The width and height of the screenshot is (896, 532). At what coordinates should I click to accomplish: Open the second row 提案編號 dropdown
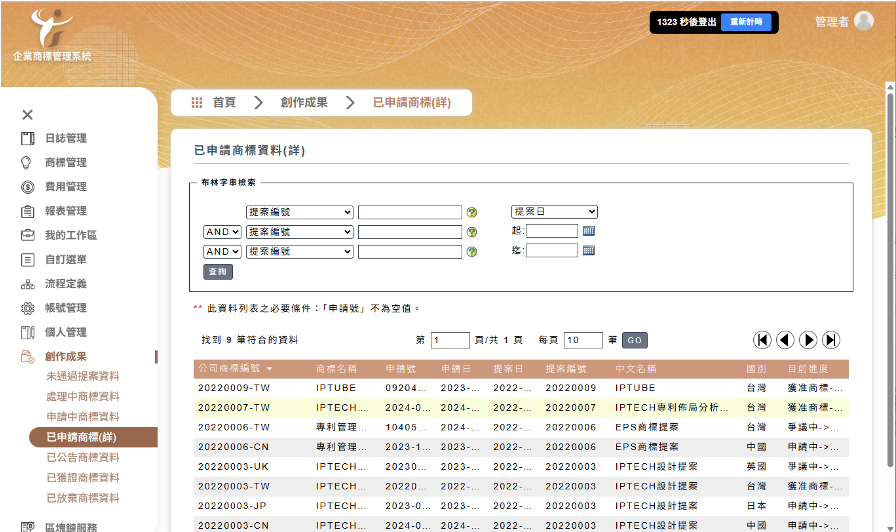pyautogui.click(x=299, y=232)
